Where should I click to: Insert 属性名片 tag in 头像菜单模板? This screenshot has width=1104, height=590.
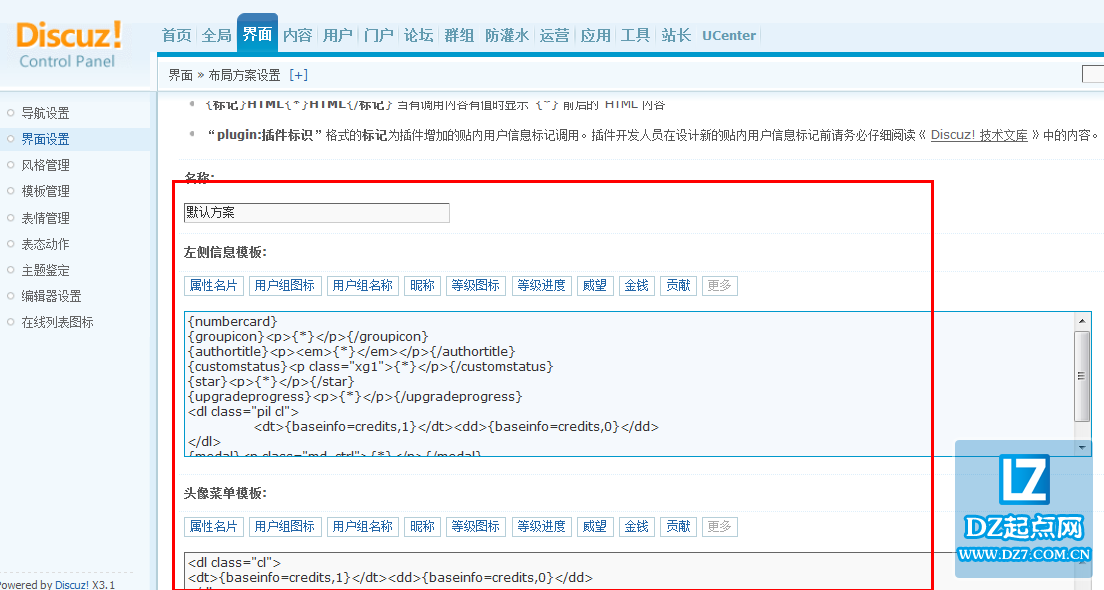[214, 527]
